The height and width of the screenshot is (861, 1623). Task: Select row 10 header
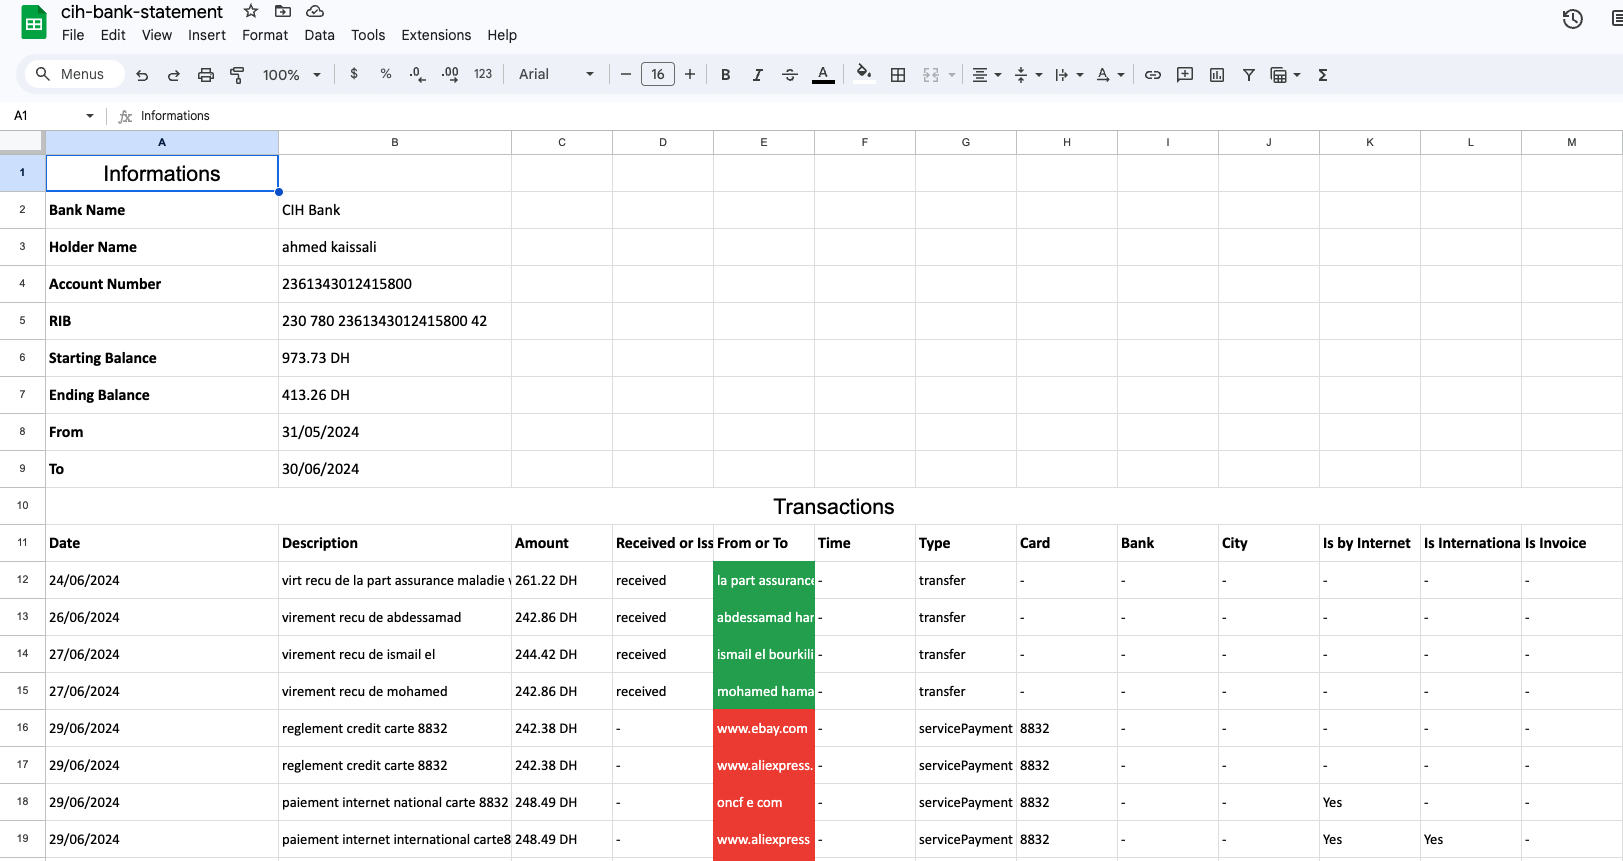[22, 506]
